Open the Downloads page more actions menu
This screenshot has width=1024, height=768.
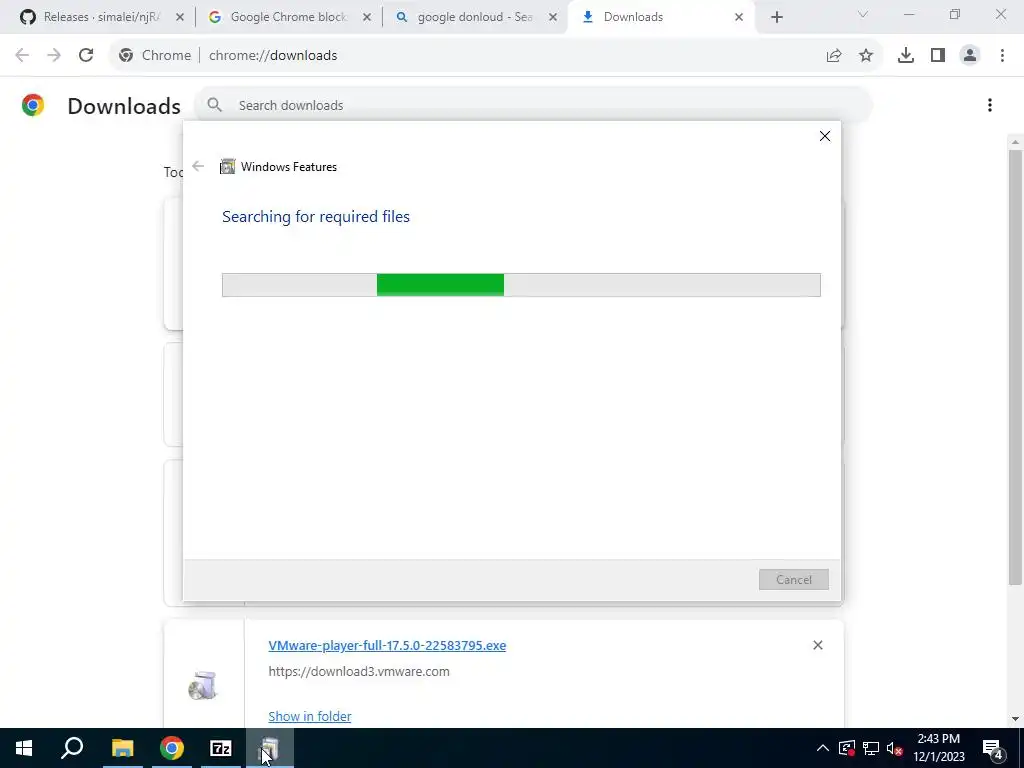coord(990,105)
